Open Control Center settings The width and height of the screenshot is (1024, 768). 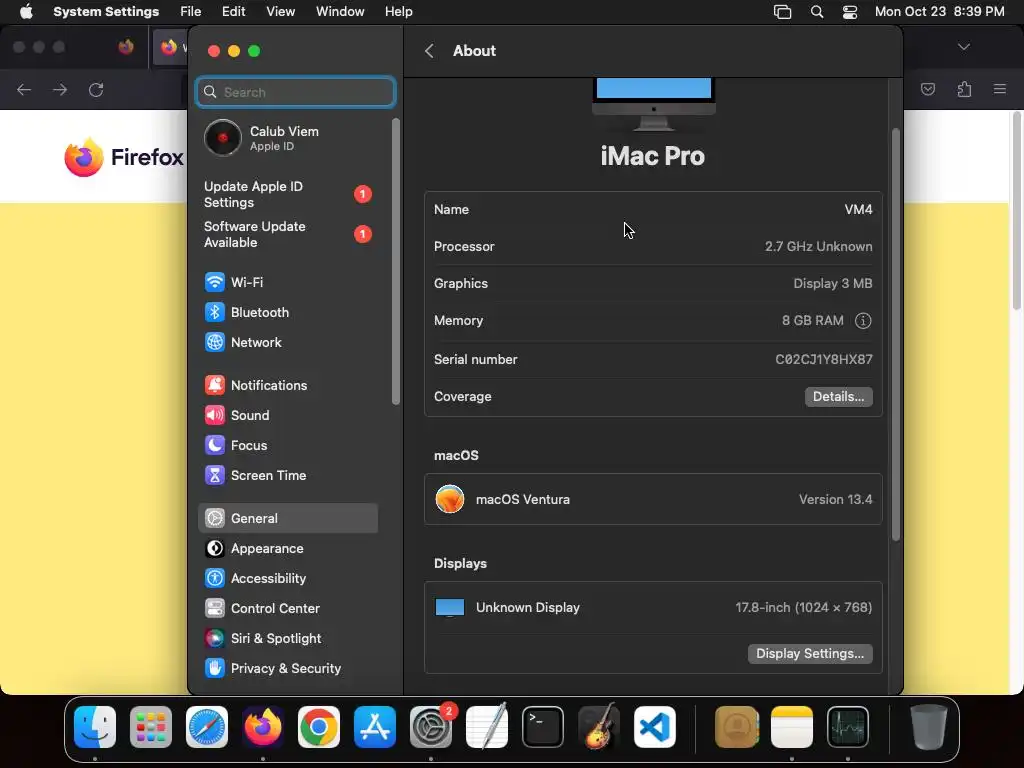pyautogui.click(x=287, y=609)
